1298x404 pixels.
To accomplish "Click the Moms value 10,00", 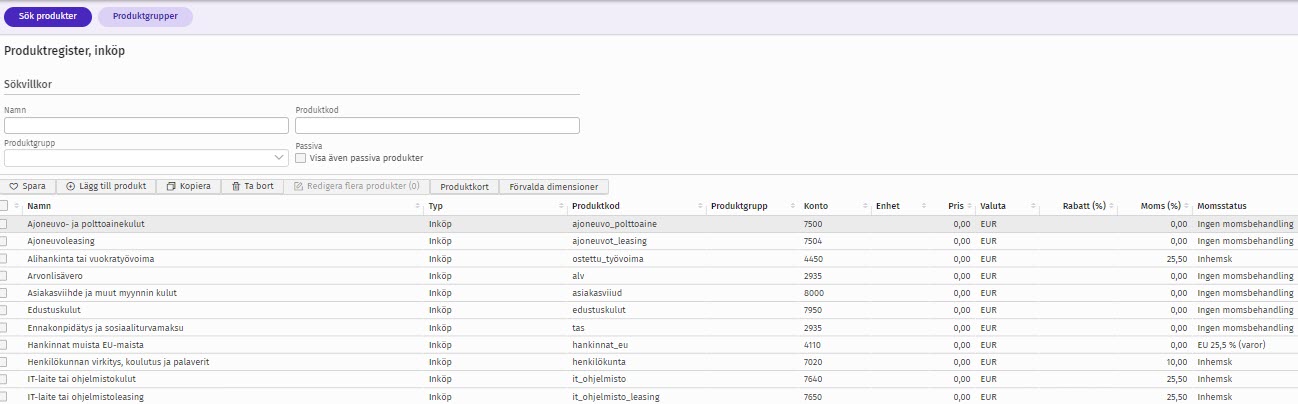I will 1176,361.
